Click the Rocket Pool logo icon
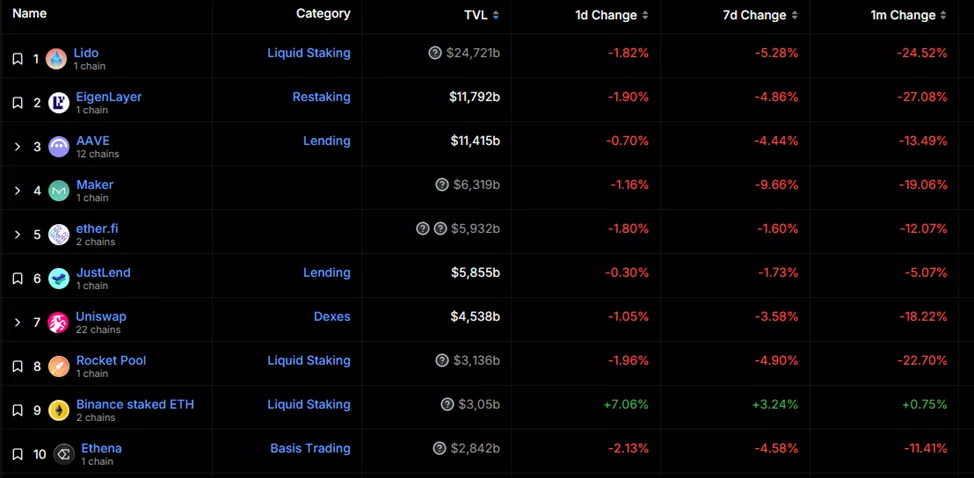This screenshot has height=478, width=974. 59,367
